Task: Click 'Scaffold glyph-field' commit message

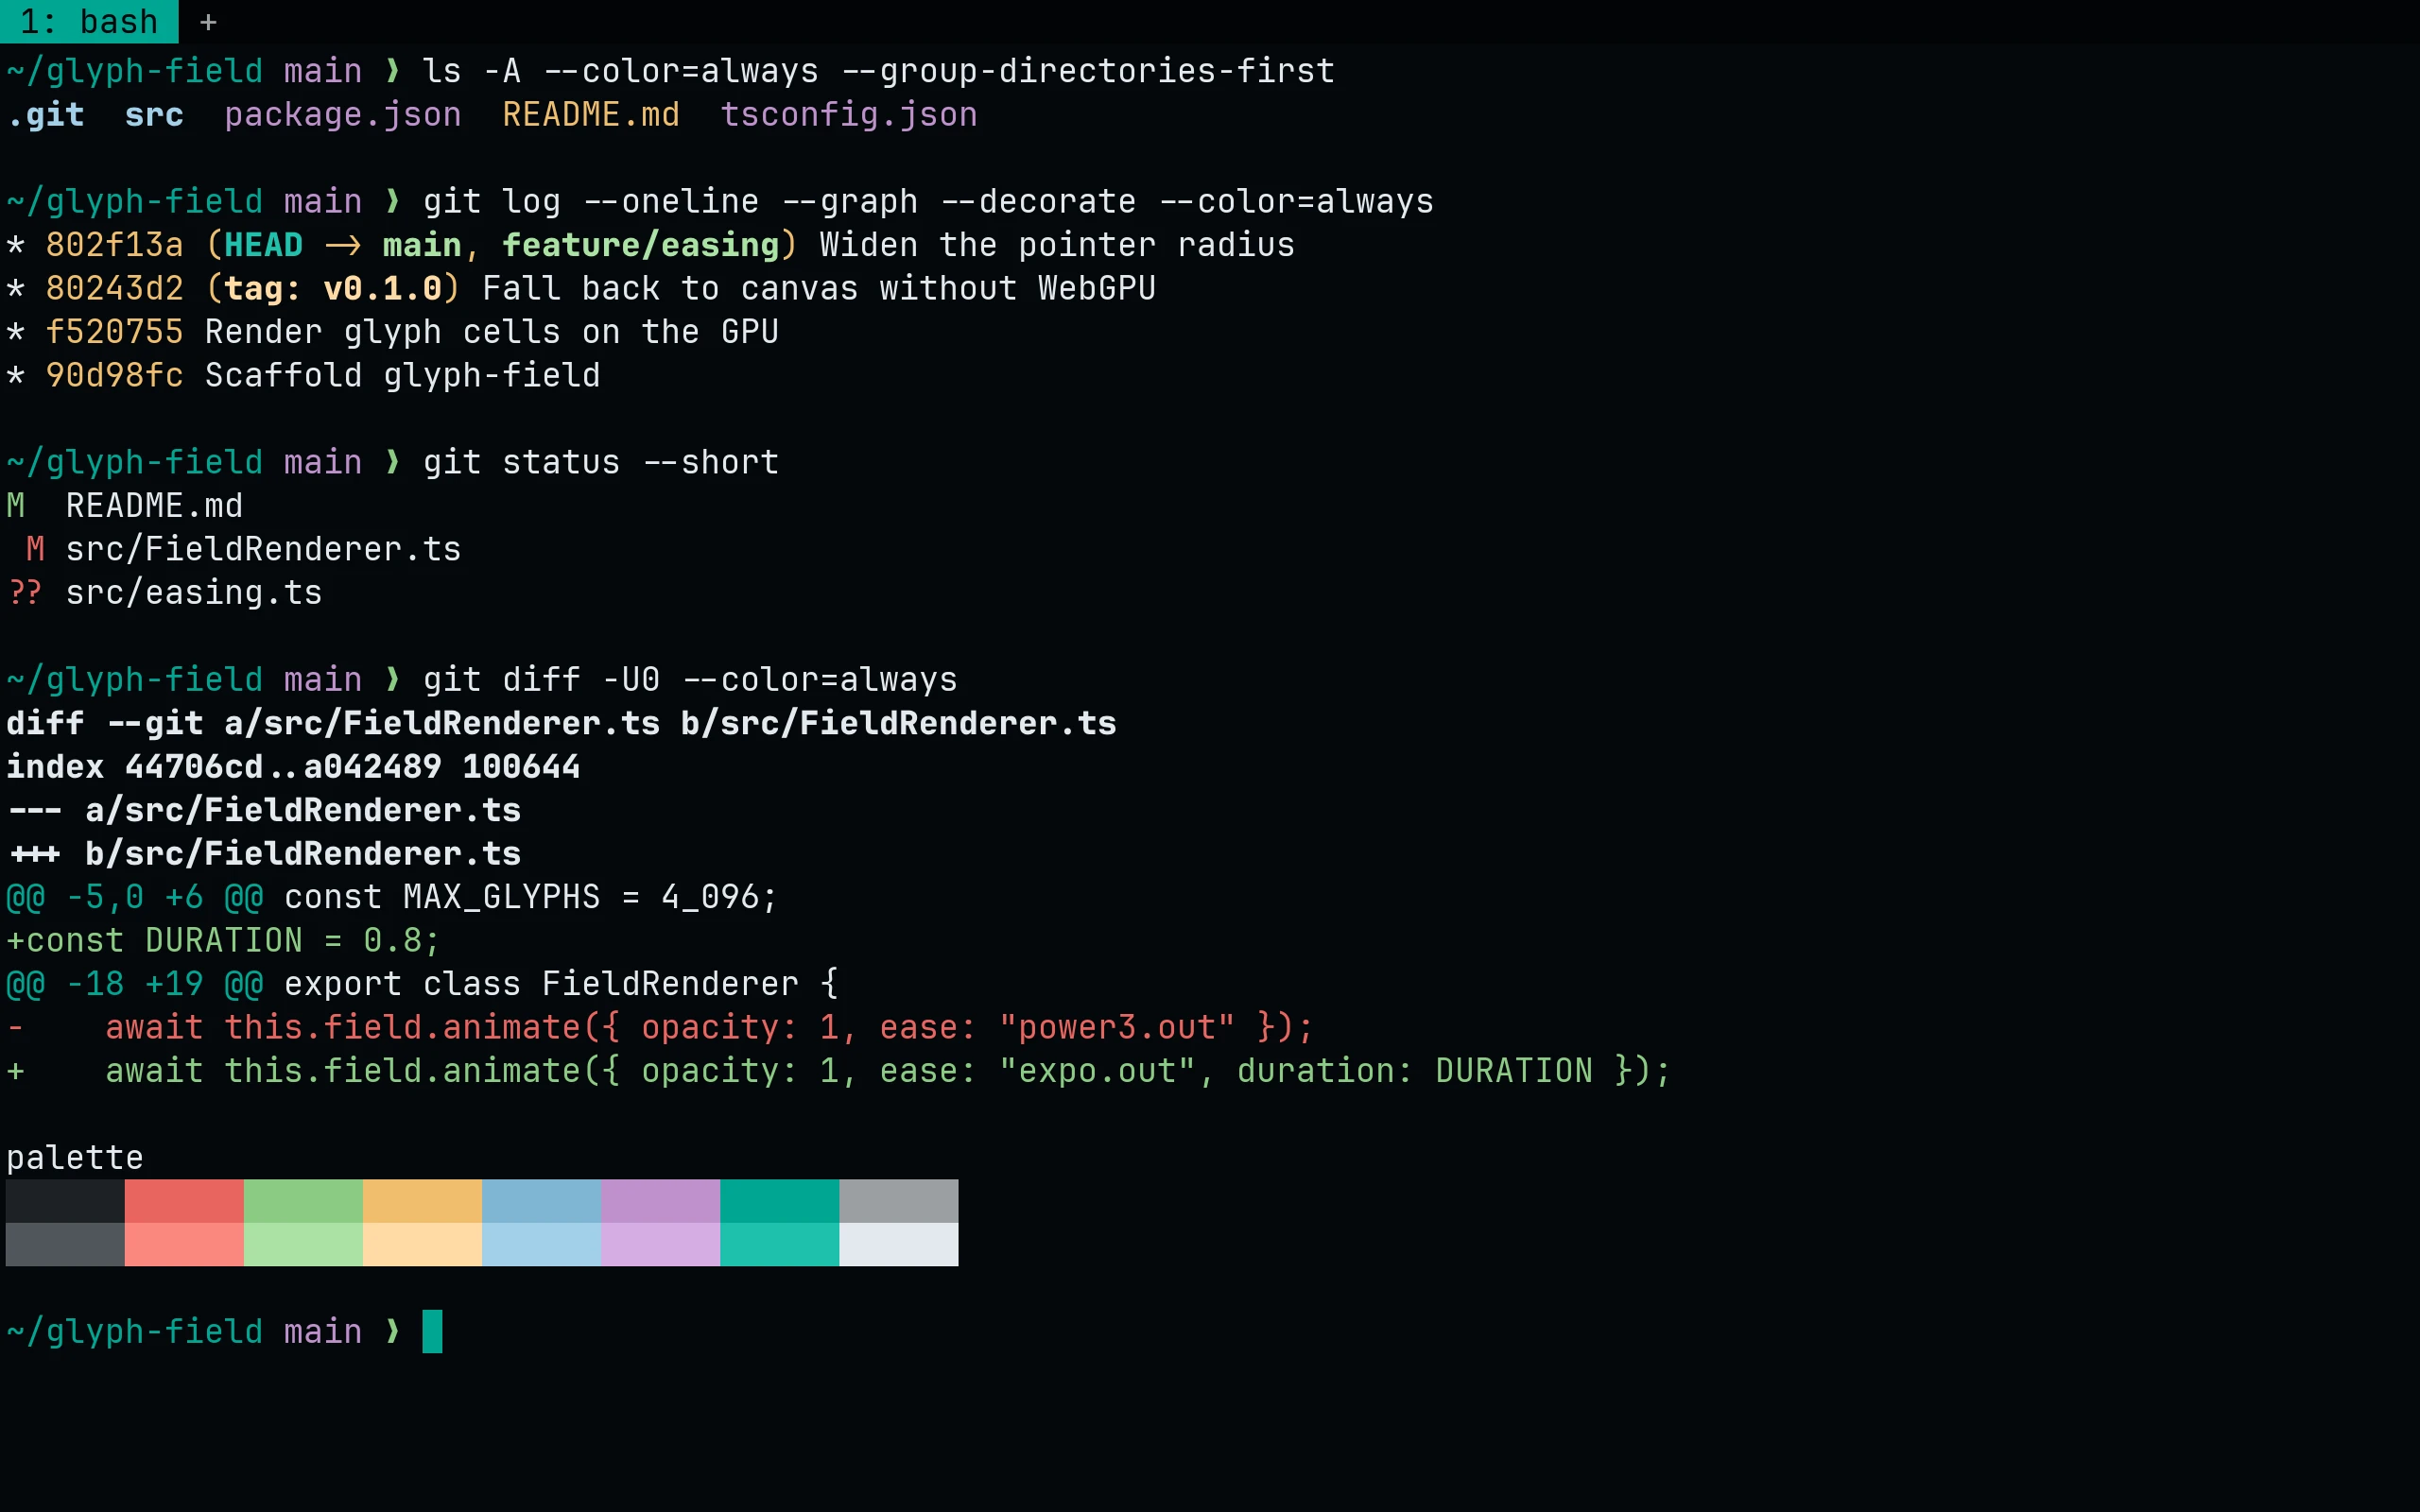Action: point(402,376)
